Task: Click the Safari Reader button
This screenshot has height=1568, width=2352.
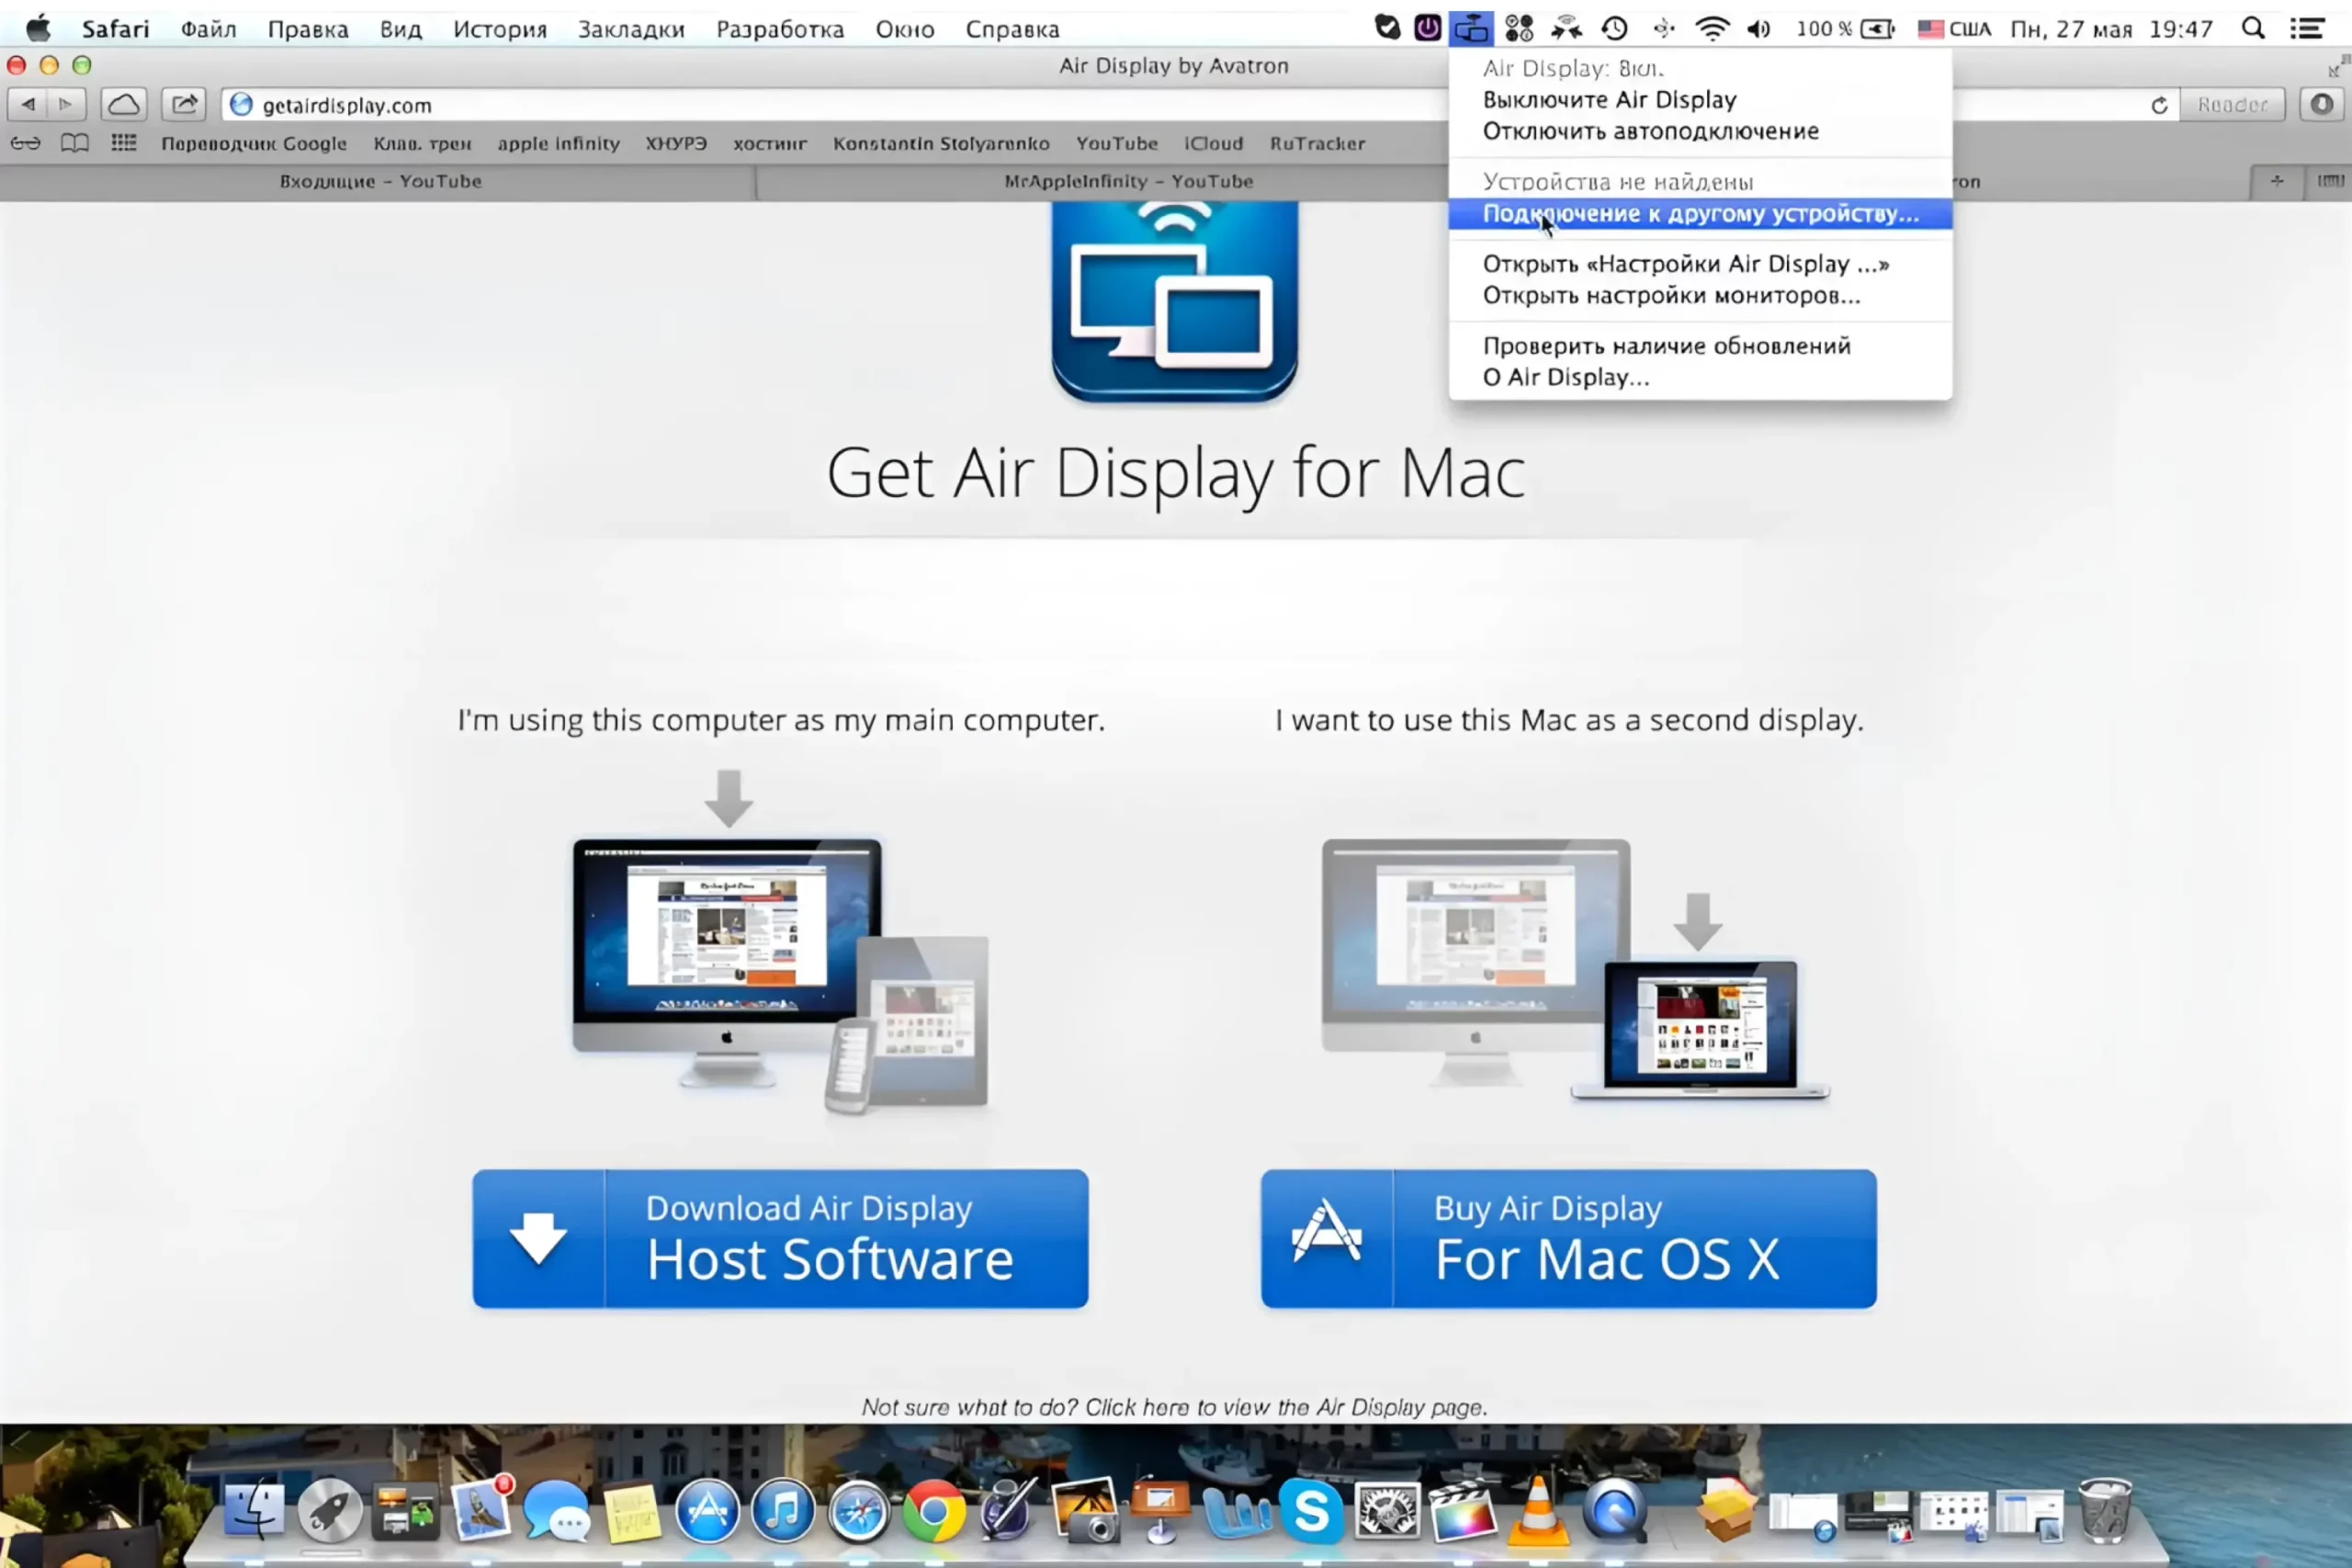Action: click(2231, 105)
